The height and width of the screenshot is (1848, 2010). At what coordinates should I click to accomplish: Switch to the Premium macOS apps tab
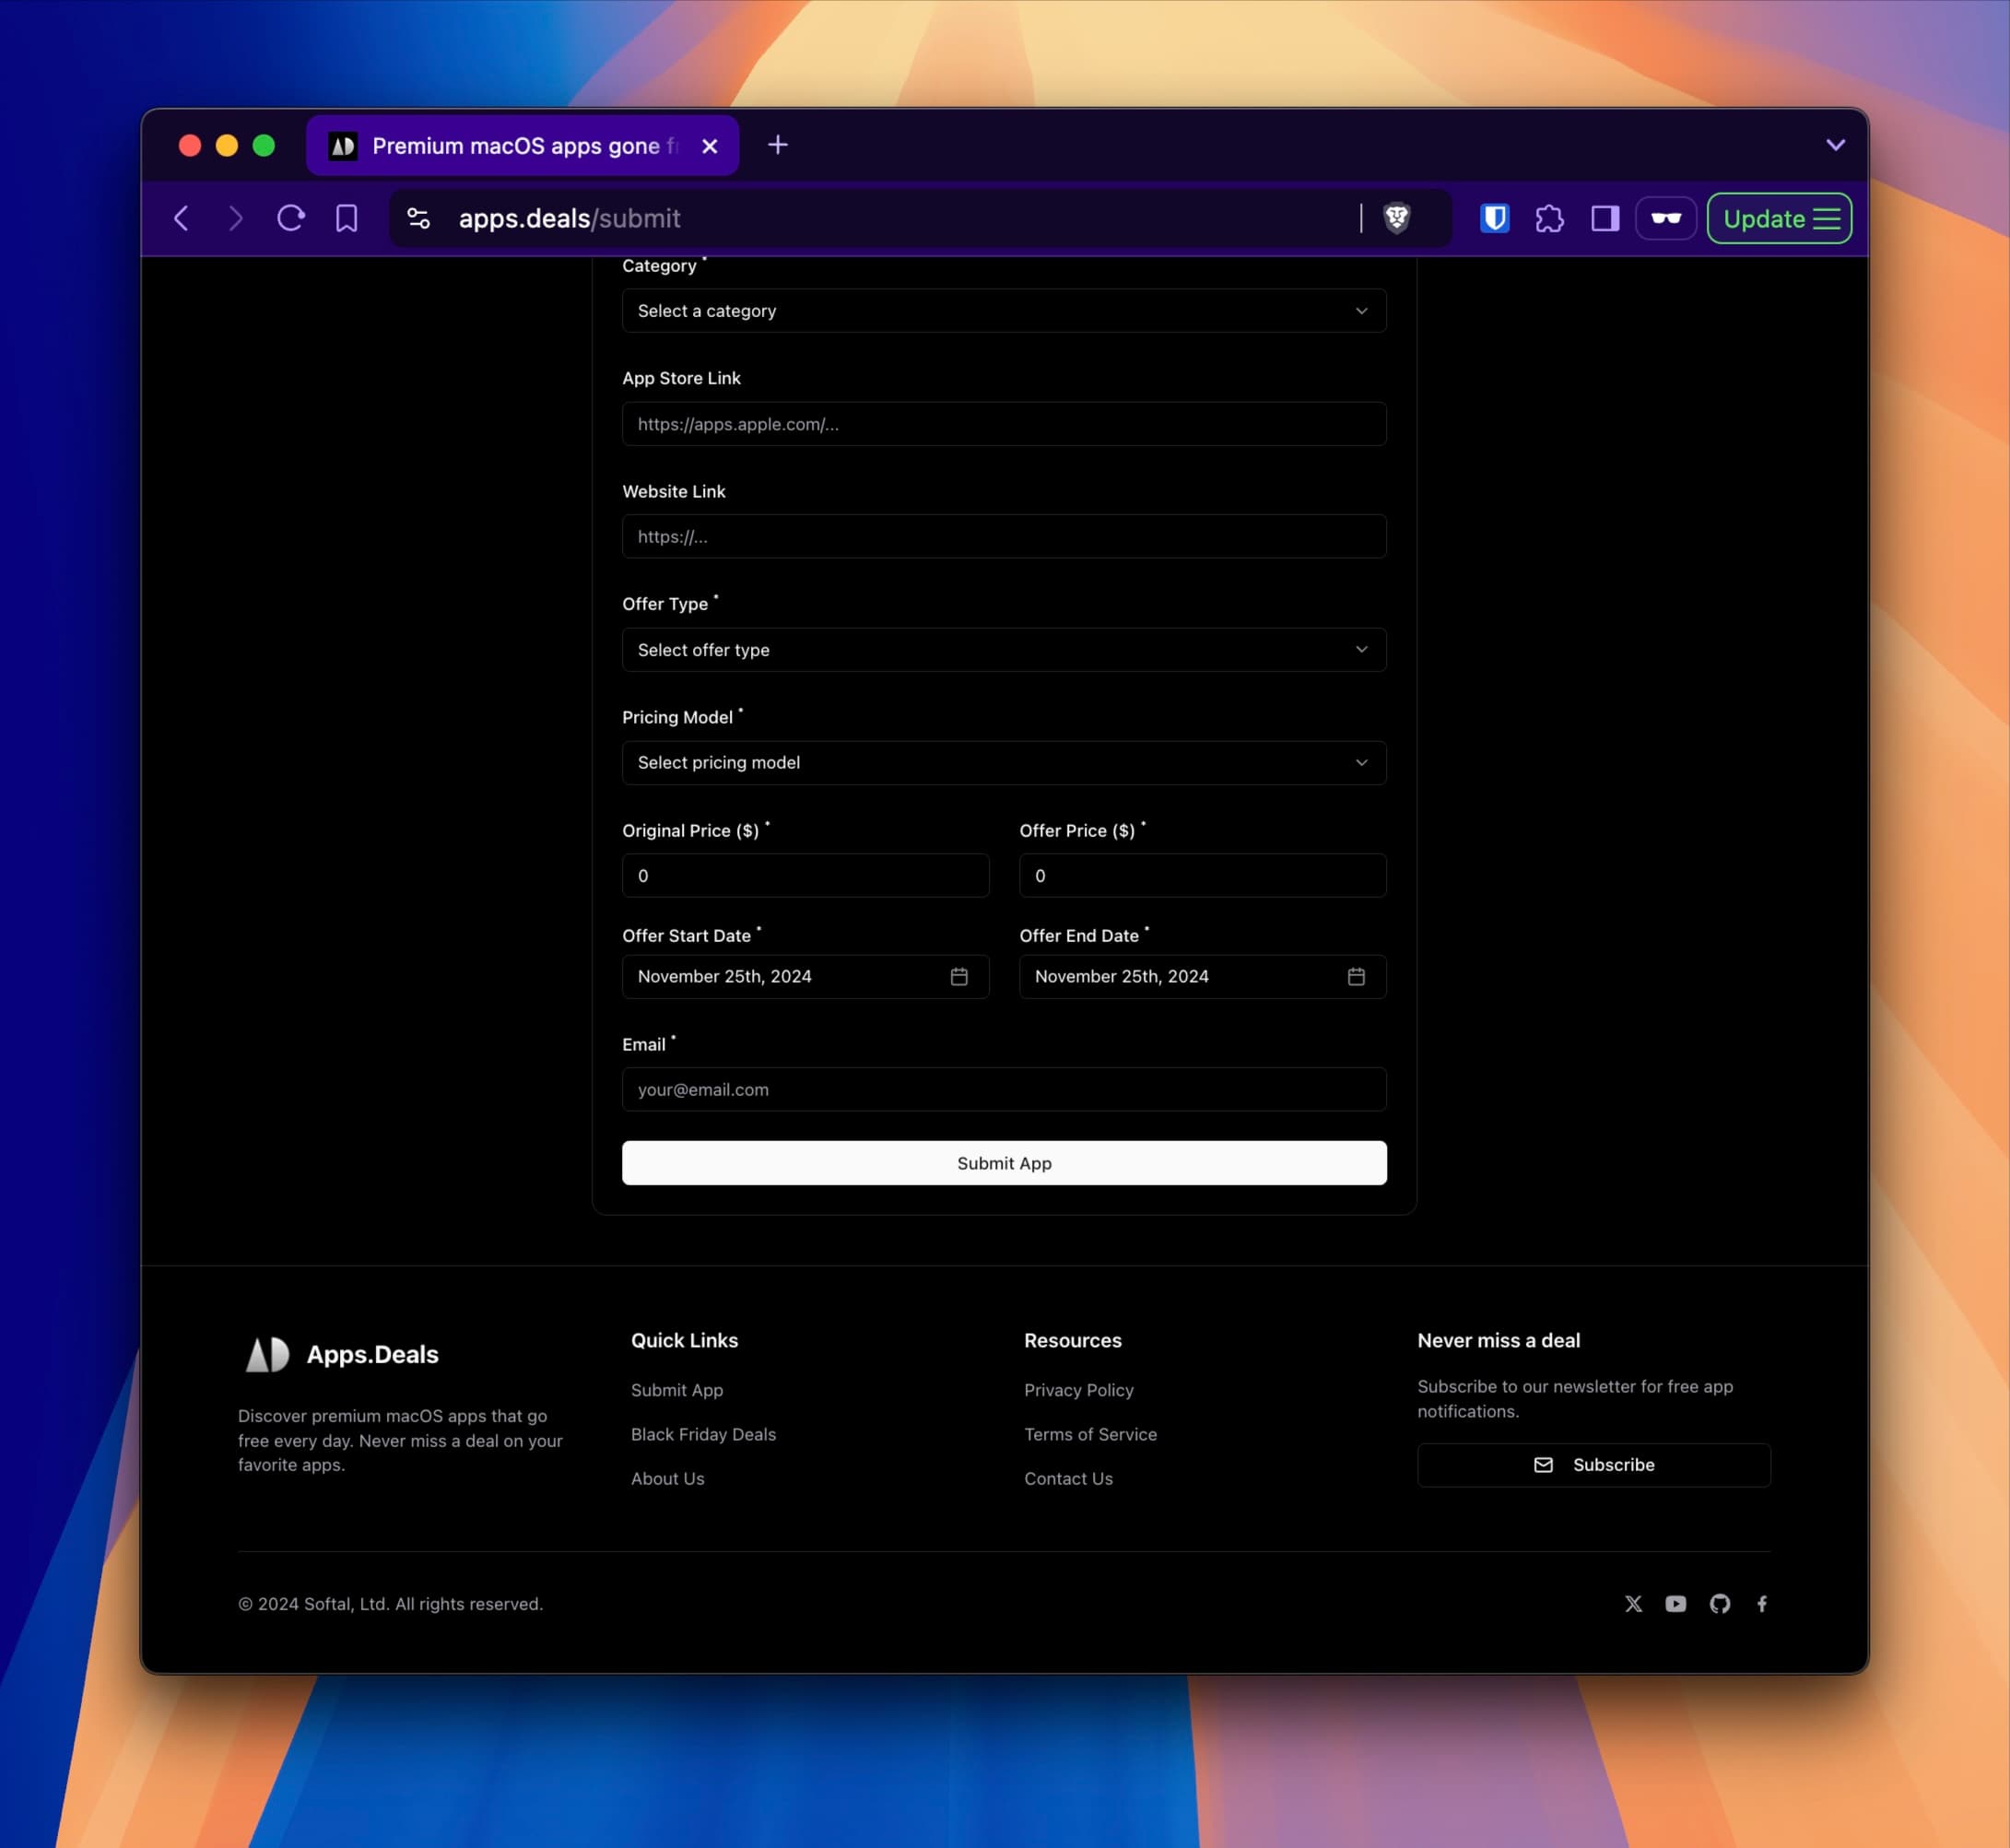coord(515,146)
